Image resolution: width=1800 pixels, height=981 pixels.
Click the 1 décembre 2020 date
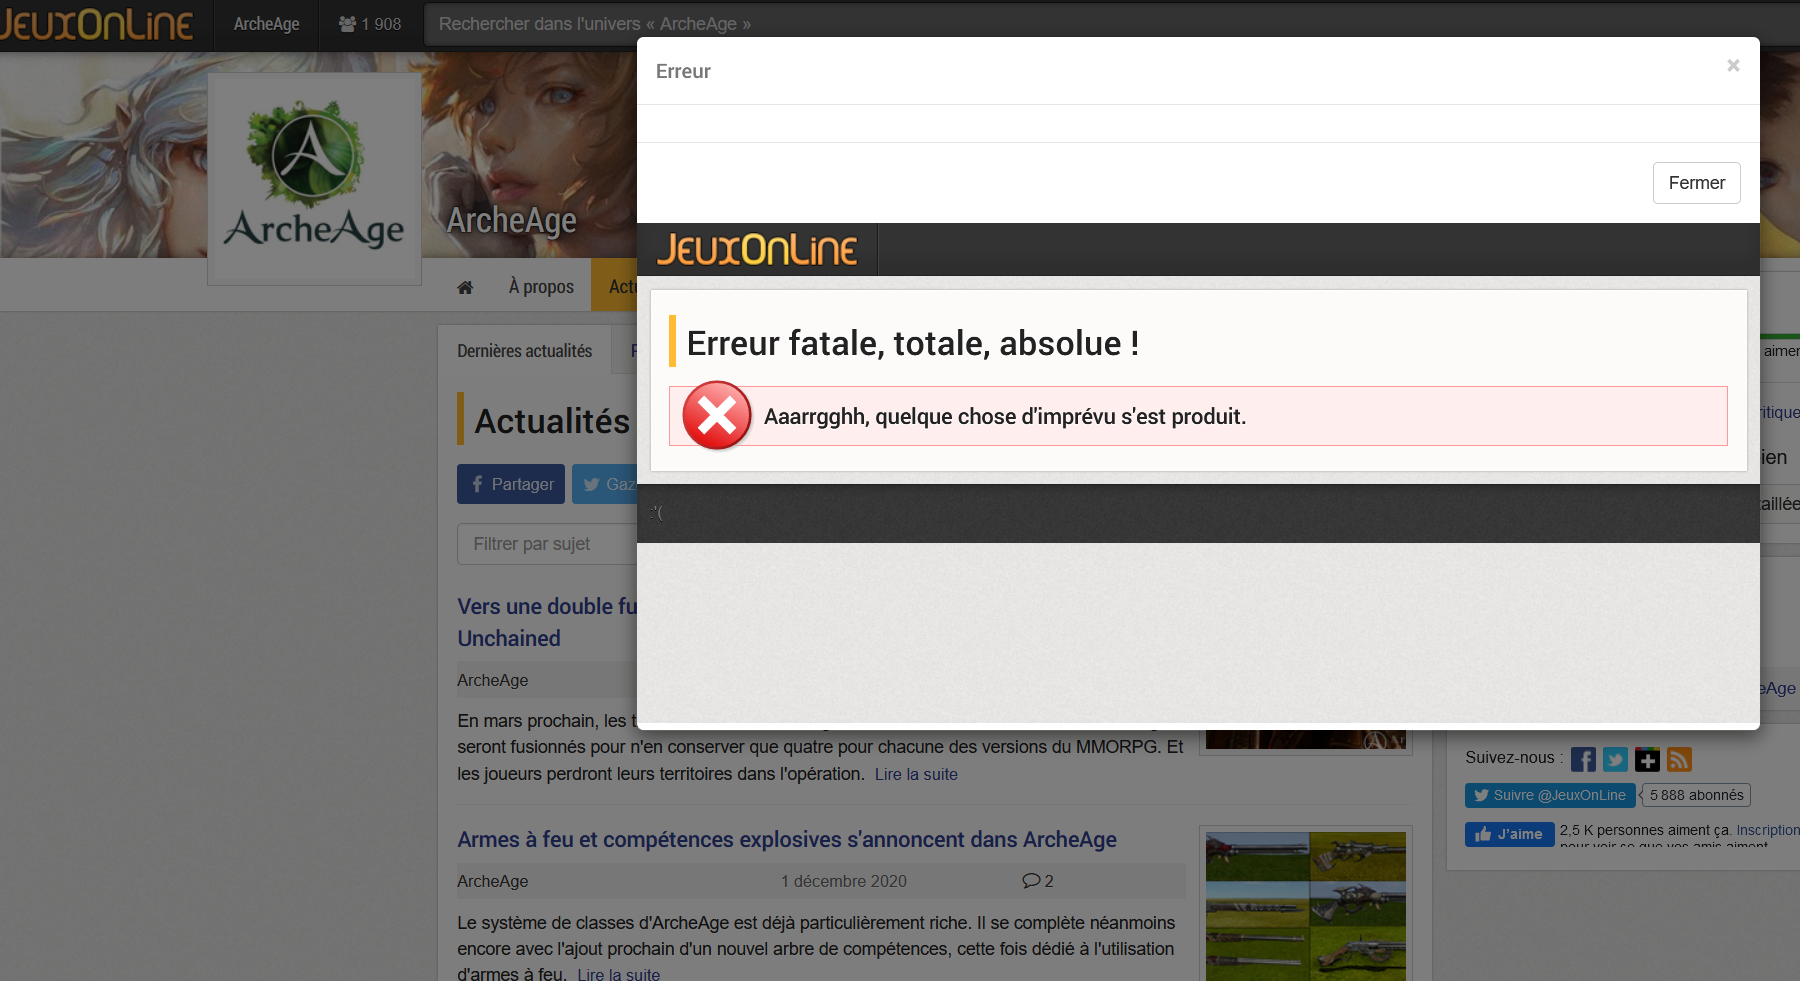click(844, 881)
